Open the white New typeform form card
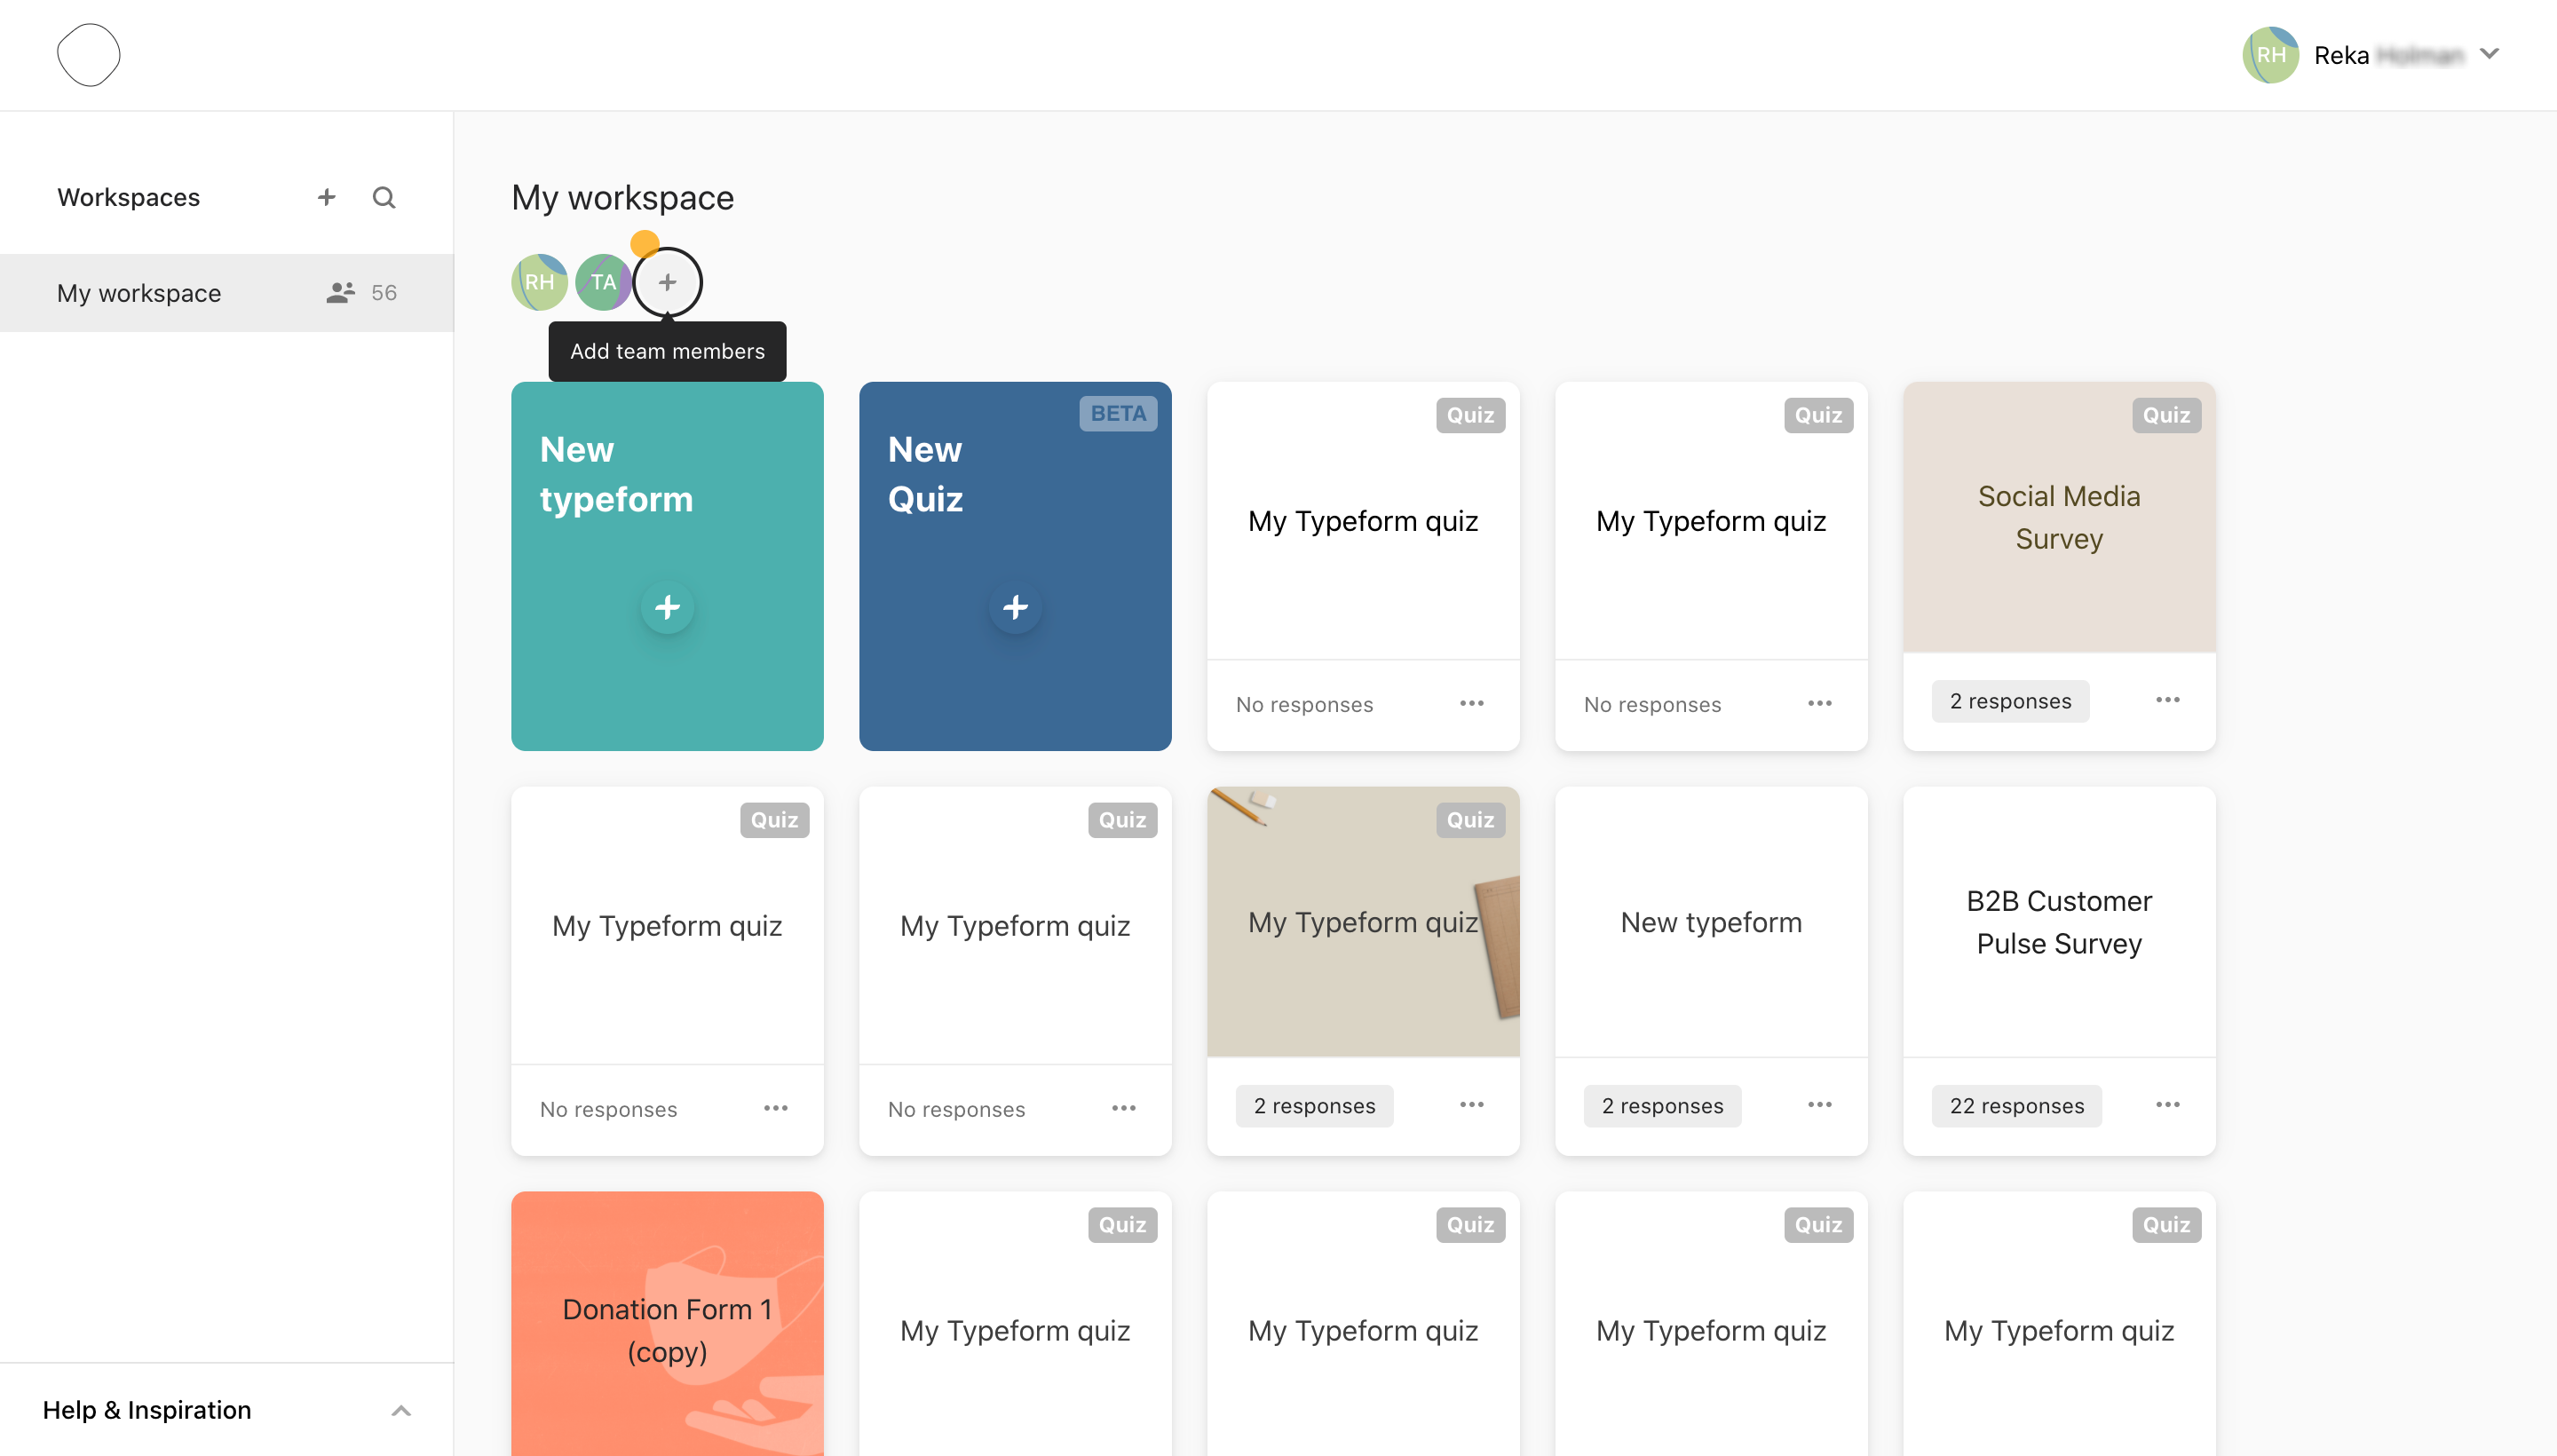Image resolution: width=2557 pixels, height=1456 pixels. (1711, 922)
